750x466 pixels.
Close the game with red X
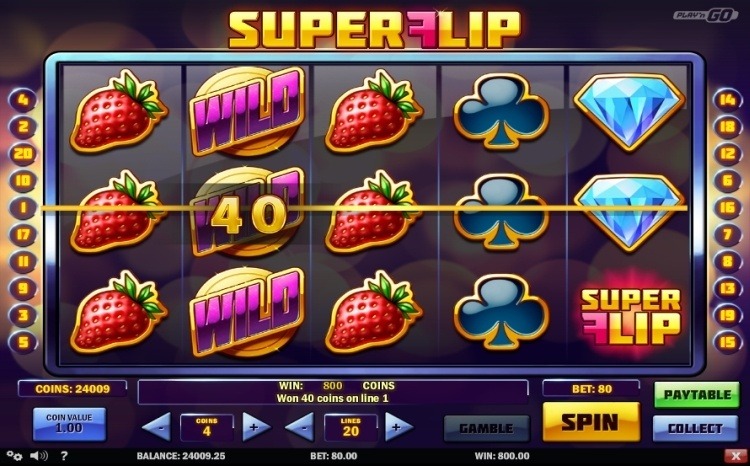[736, 456]
